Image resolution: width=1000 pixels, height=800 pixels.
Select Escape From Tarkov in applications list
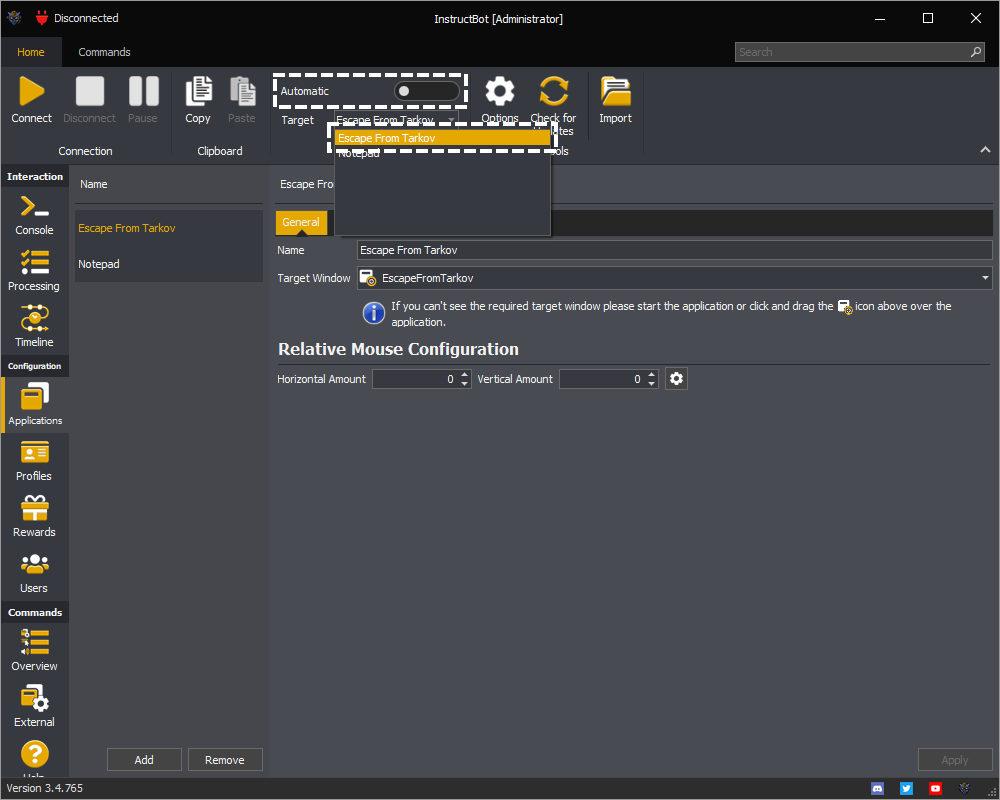[169, 228]
